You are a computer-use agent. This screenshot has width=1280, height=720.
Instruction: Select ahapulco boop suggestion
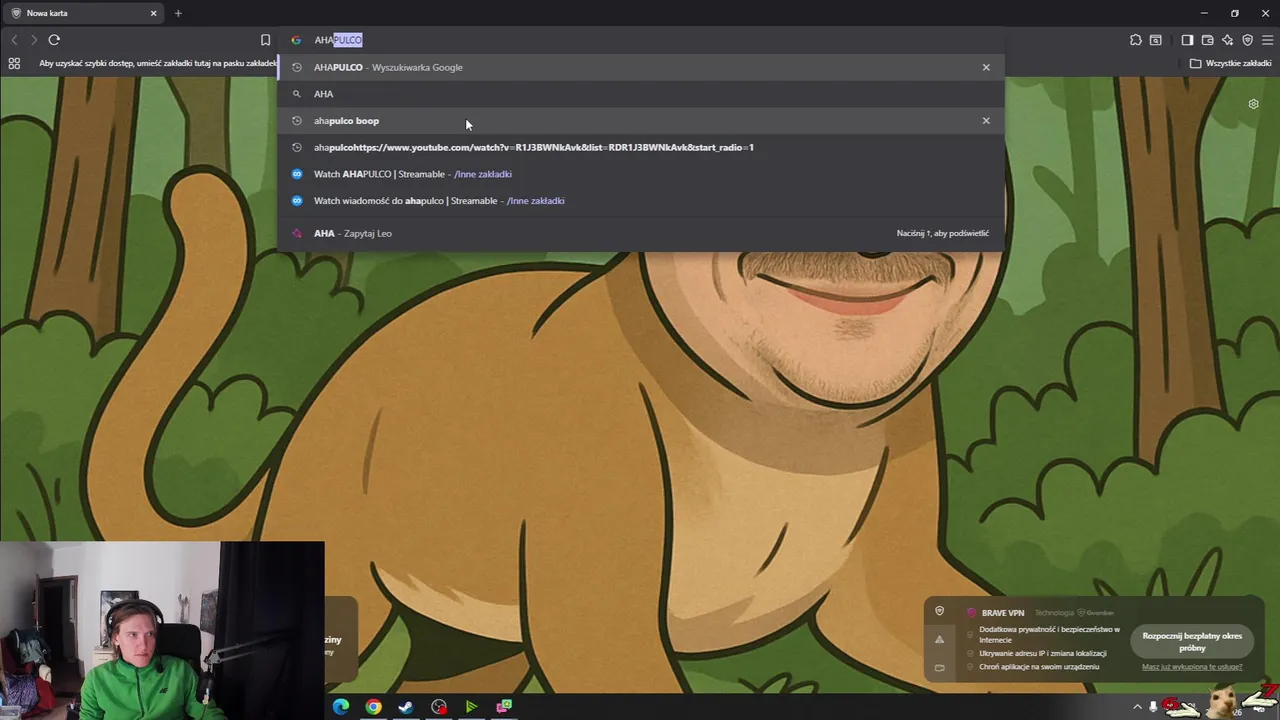(640, 120)
